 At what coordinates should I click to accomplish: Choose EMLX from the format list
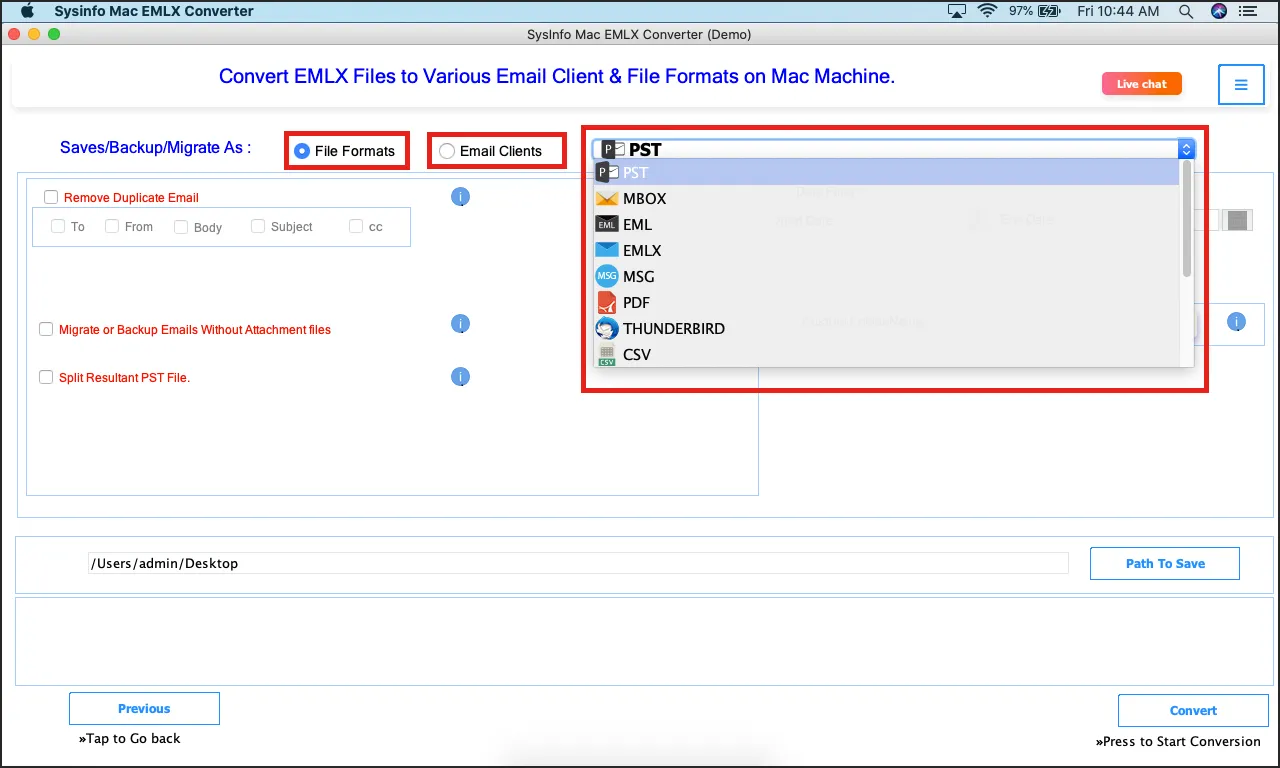click(x=887, y=250)
